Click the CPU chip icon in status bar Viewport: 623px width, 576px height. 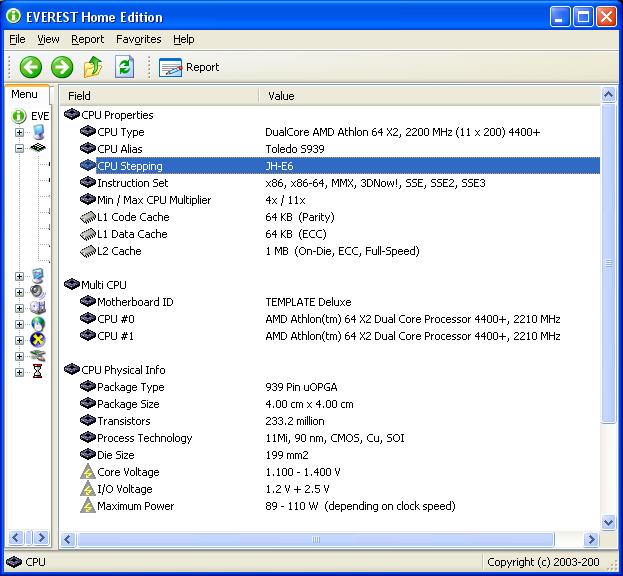pos(14,562)
